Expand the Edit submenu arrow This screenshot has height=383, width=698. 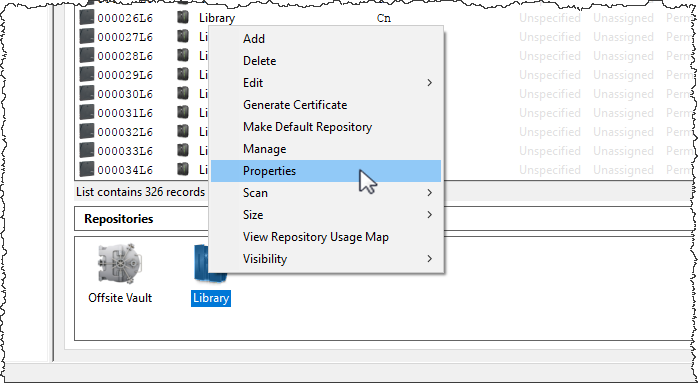click(x=430, y=83)
